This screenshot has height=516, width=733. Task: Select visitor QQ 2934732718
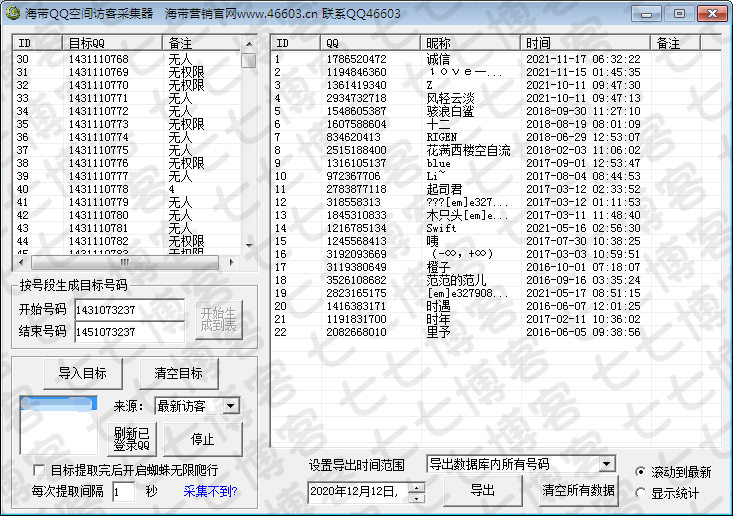click(x=356, y=98)
